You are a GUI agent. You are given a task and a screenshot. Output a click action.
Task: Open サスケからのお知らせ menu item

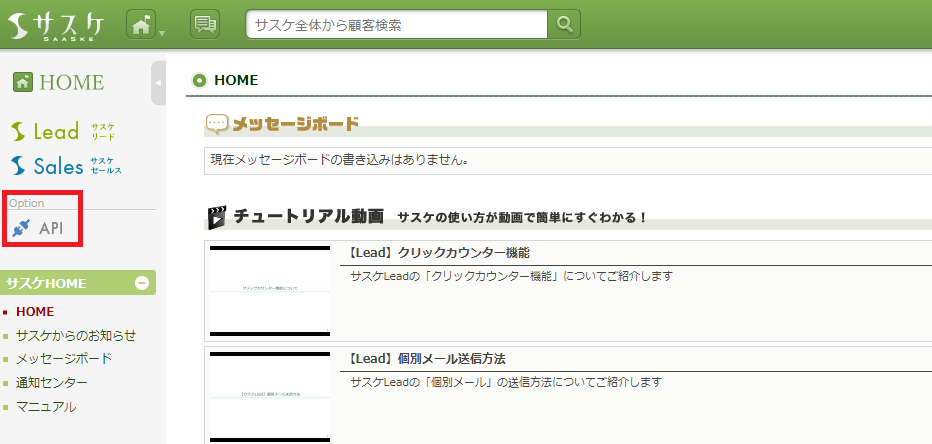76,335
